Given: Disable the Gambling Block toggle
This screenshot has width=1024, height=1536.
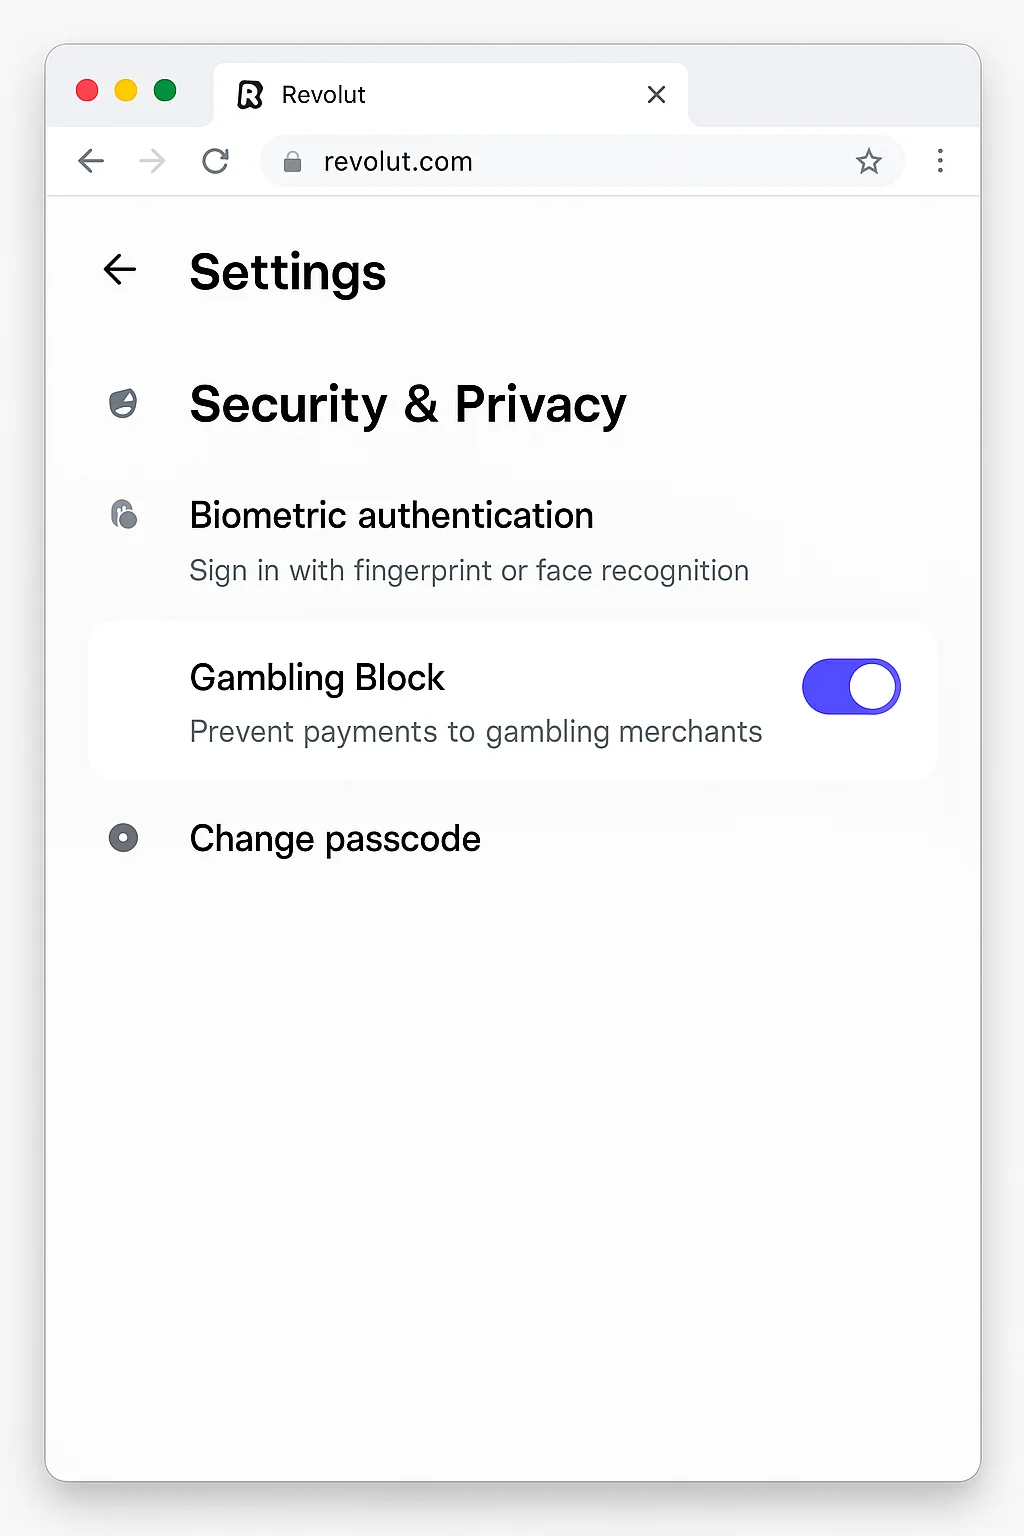Looking at the screenshot, I should click(851, 687).
